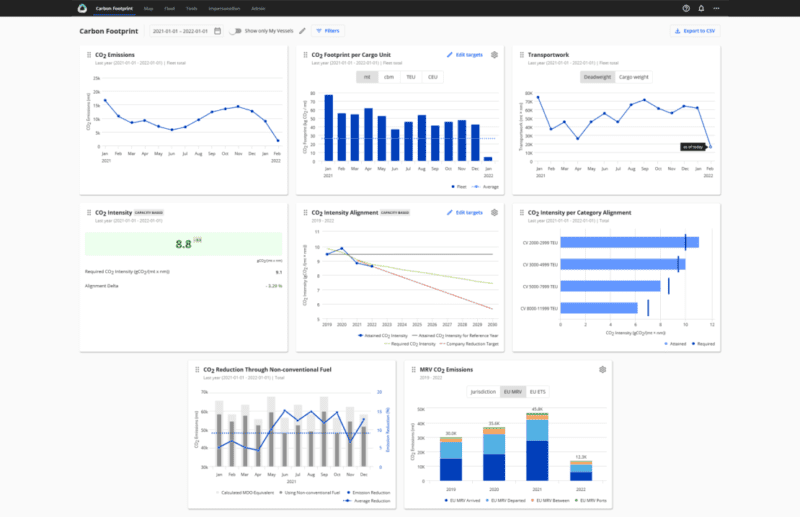Open the date range picker field
Image resolution: width=800 pixels, height=517 pixels.
coord(182,31)
